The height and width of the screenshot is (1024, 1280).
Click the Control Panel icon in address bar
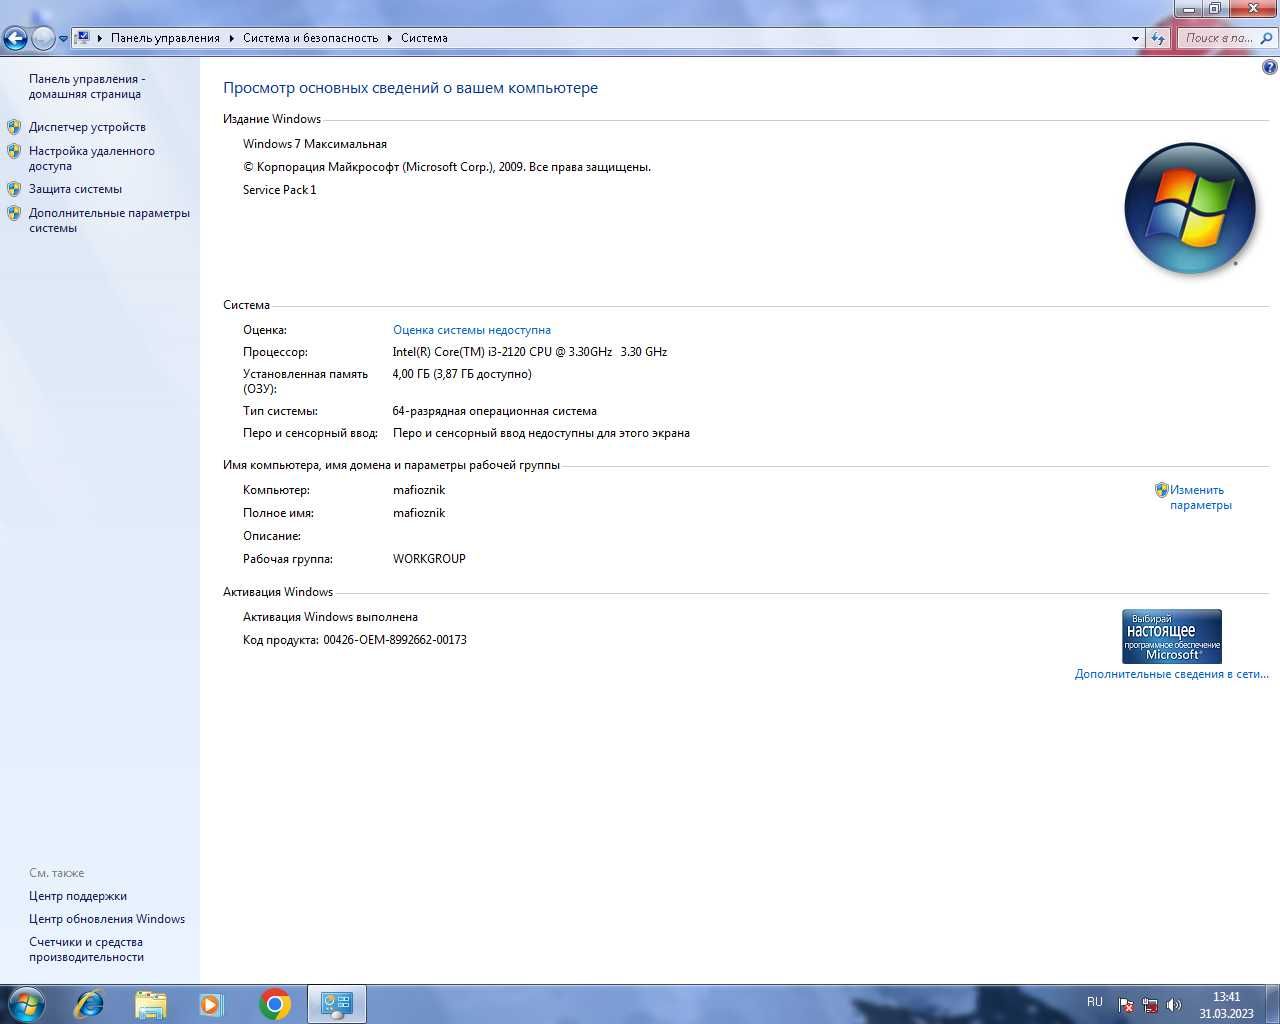[x=83, y=38]
